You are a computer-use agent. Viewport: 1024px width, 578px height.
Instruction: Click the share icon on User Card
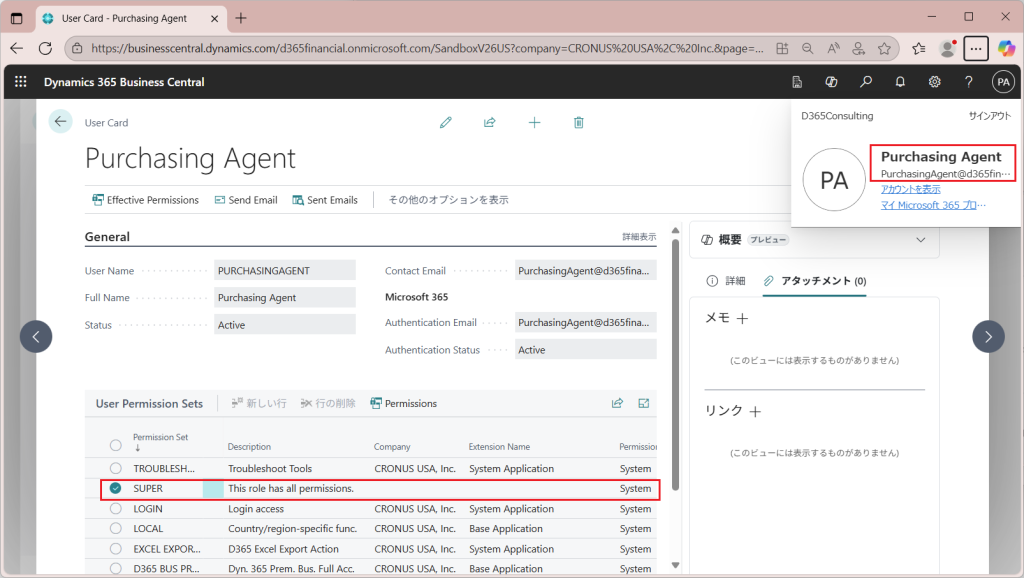pos(489,122)
